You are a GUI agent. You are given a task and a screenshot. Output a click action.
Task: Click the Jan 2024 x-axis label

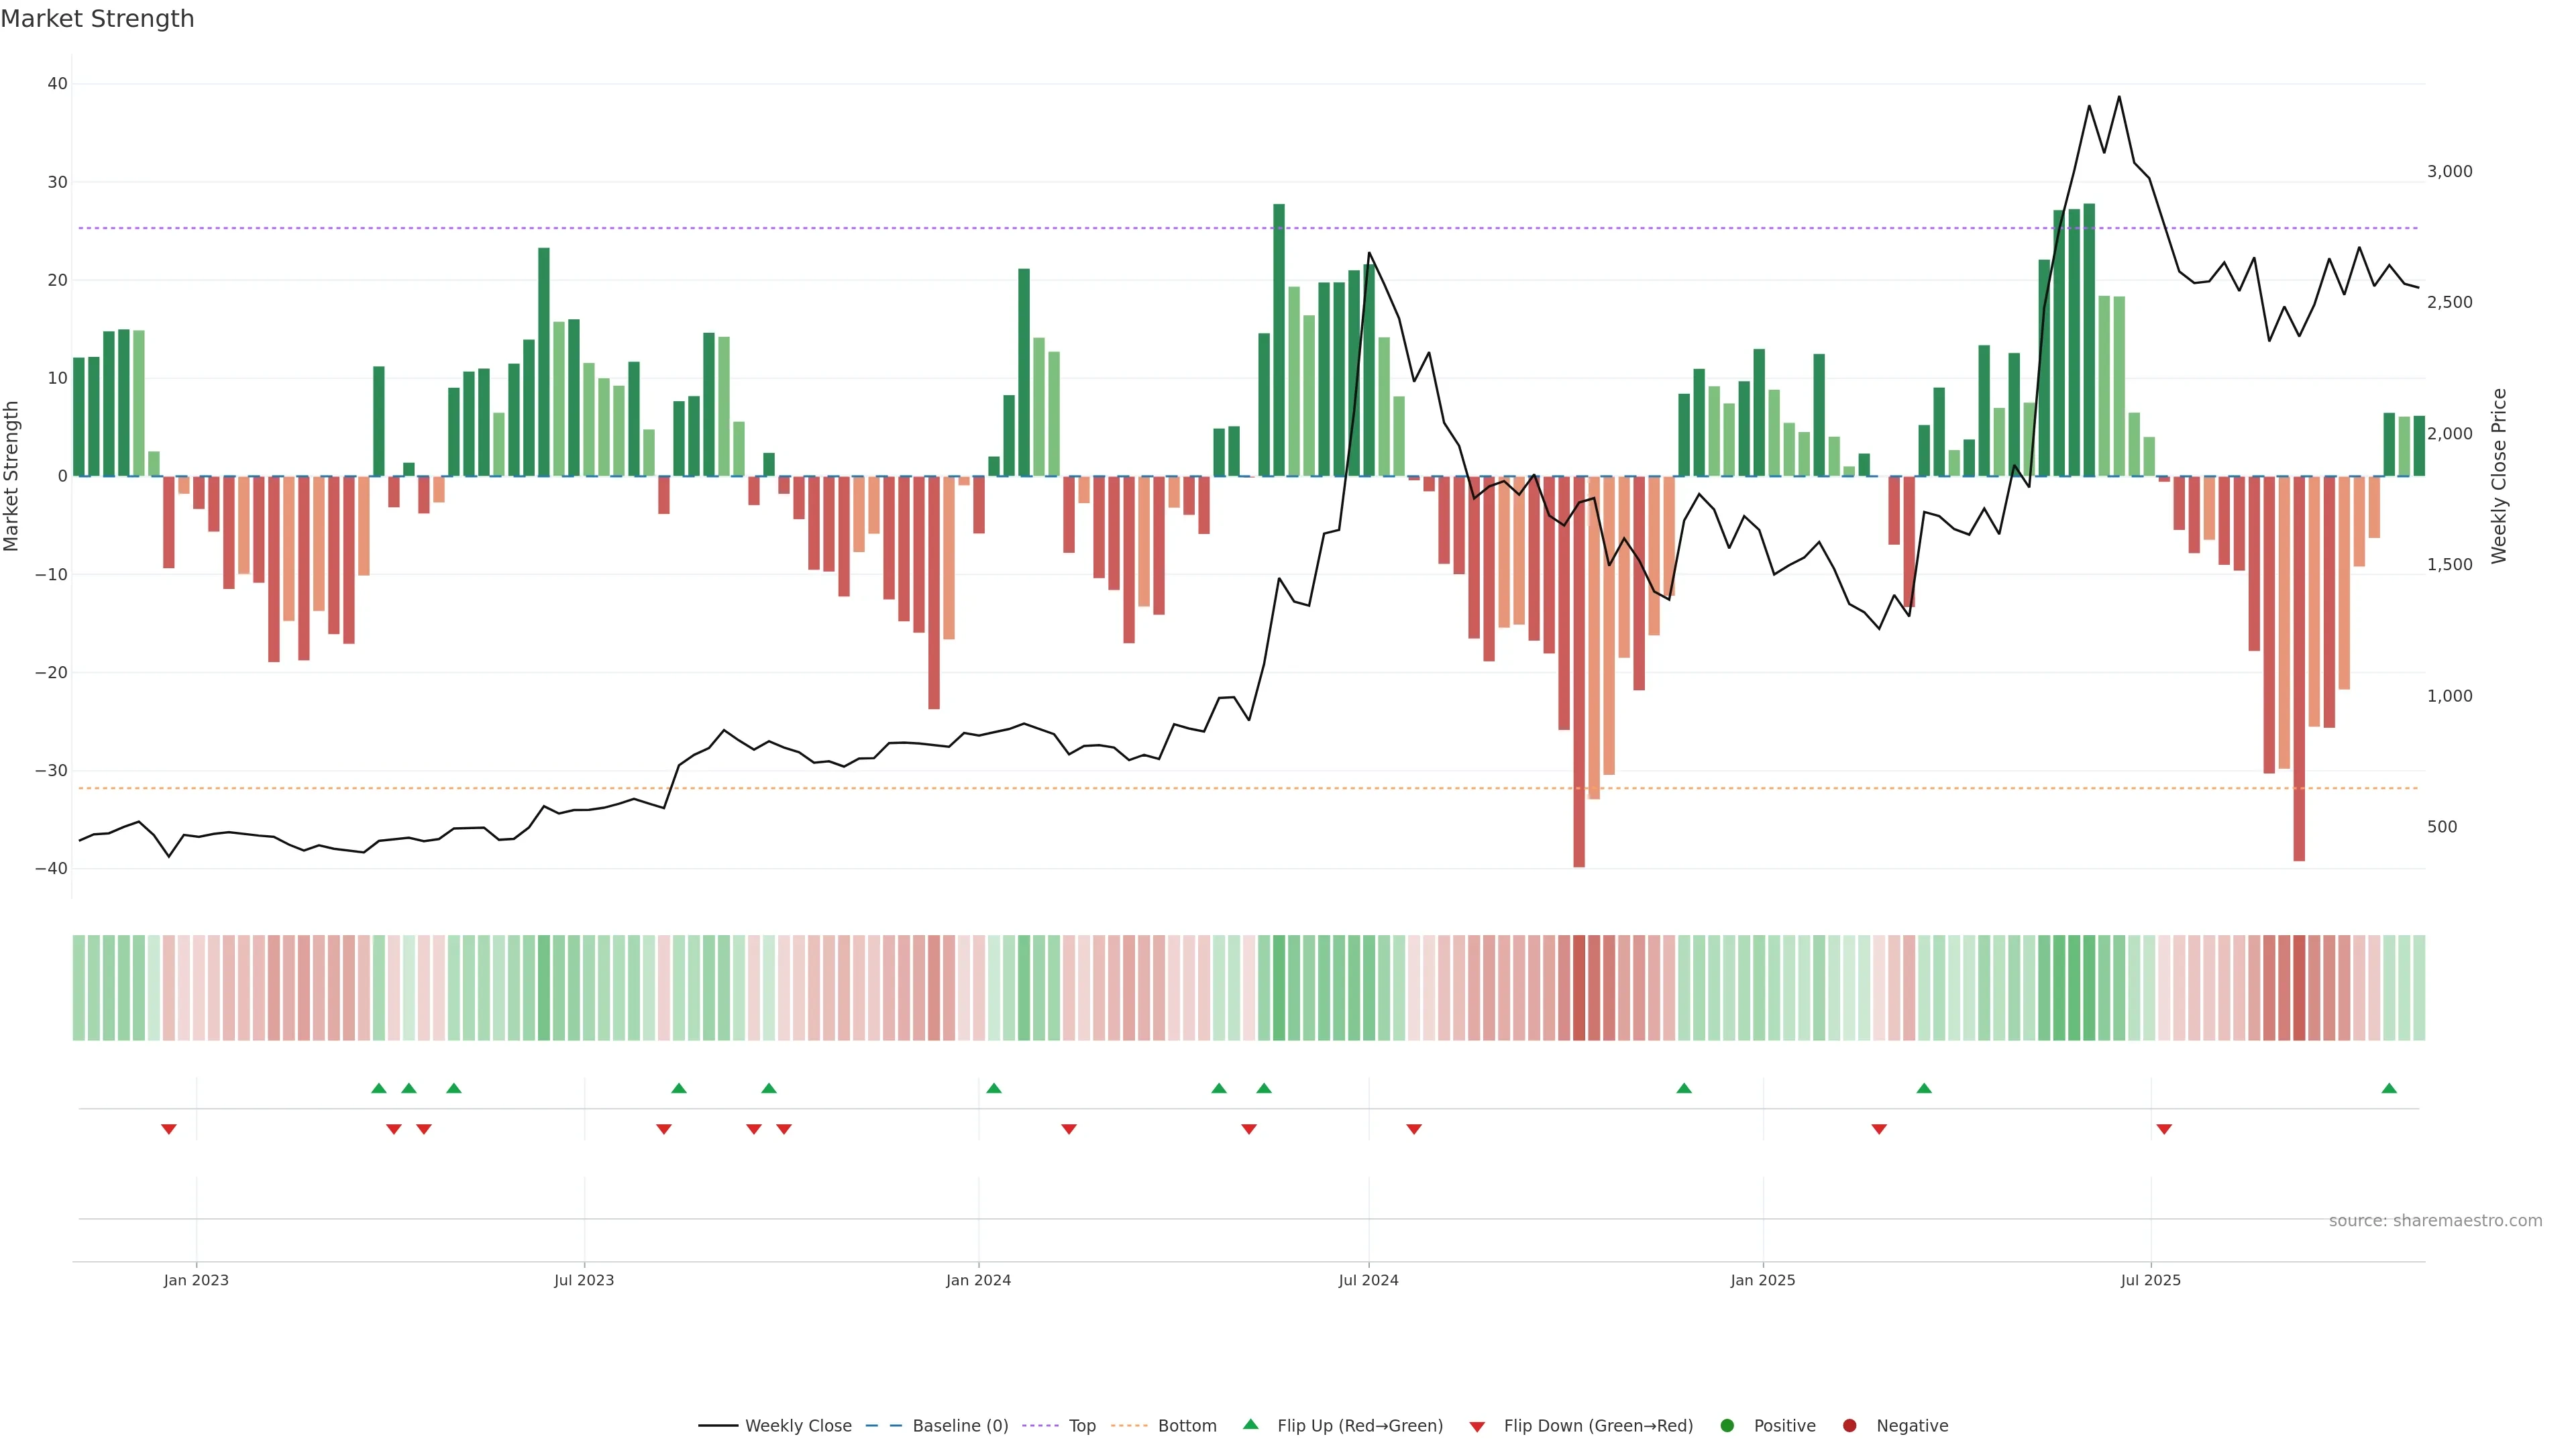click(x=978, y=1280)
